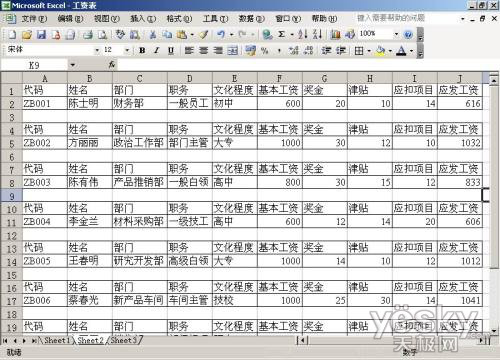Screen dimensions: 500x360
Task: Activate the Format Painter brush
Action: point(204,35)
